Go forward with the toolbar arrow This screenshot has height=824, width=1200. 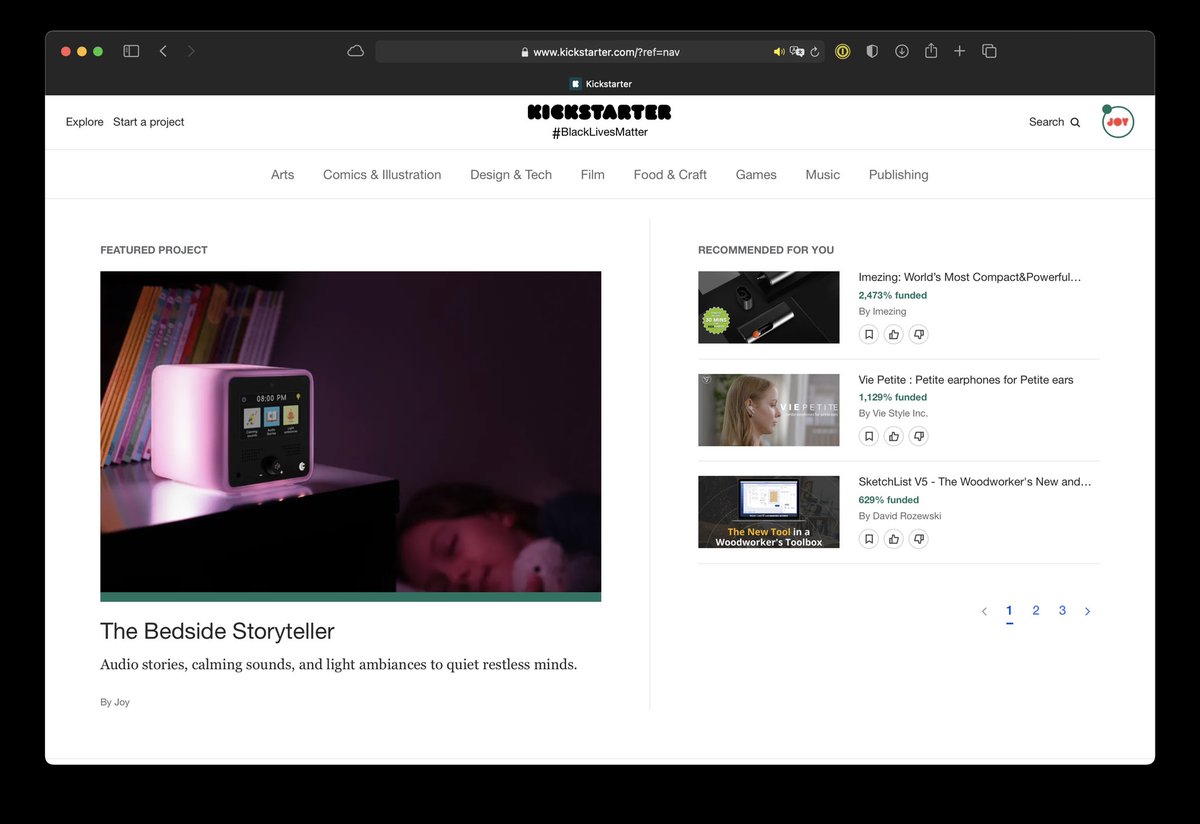coord(191,51)
